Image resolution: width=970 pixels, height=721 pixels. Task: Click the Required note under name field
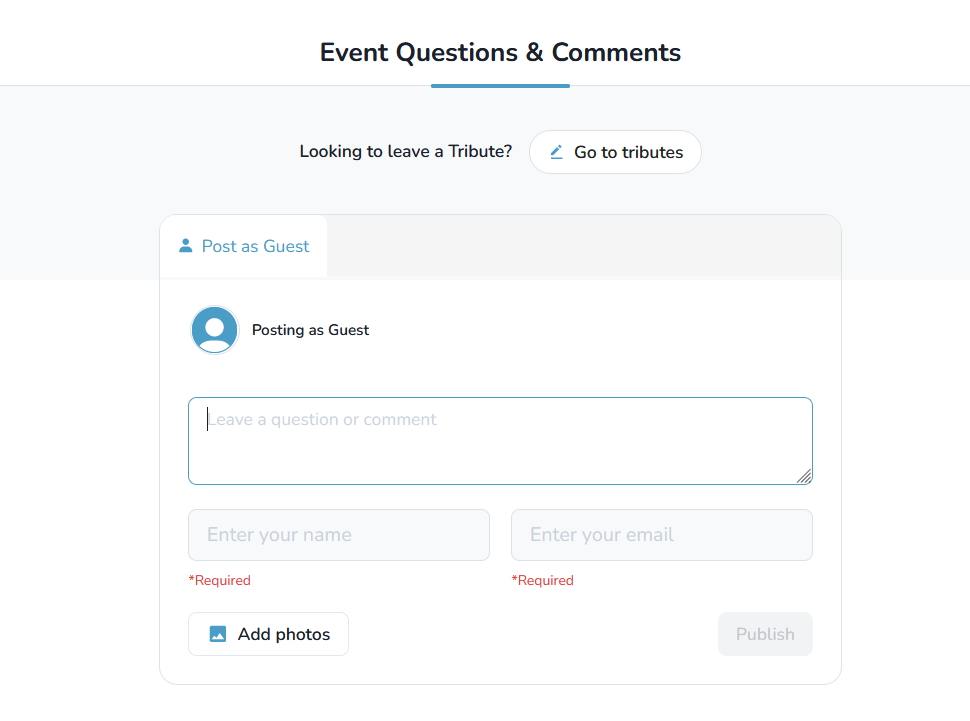[220, 581]
